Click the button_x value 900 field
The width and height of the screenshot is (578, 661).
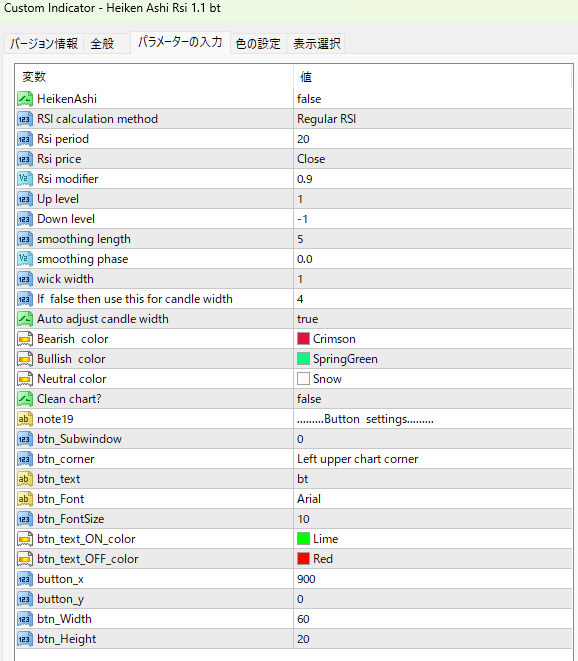coord(433,579)
